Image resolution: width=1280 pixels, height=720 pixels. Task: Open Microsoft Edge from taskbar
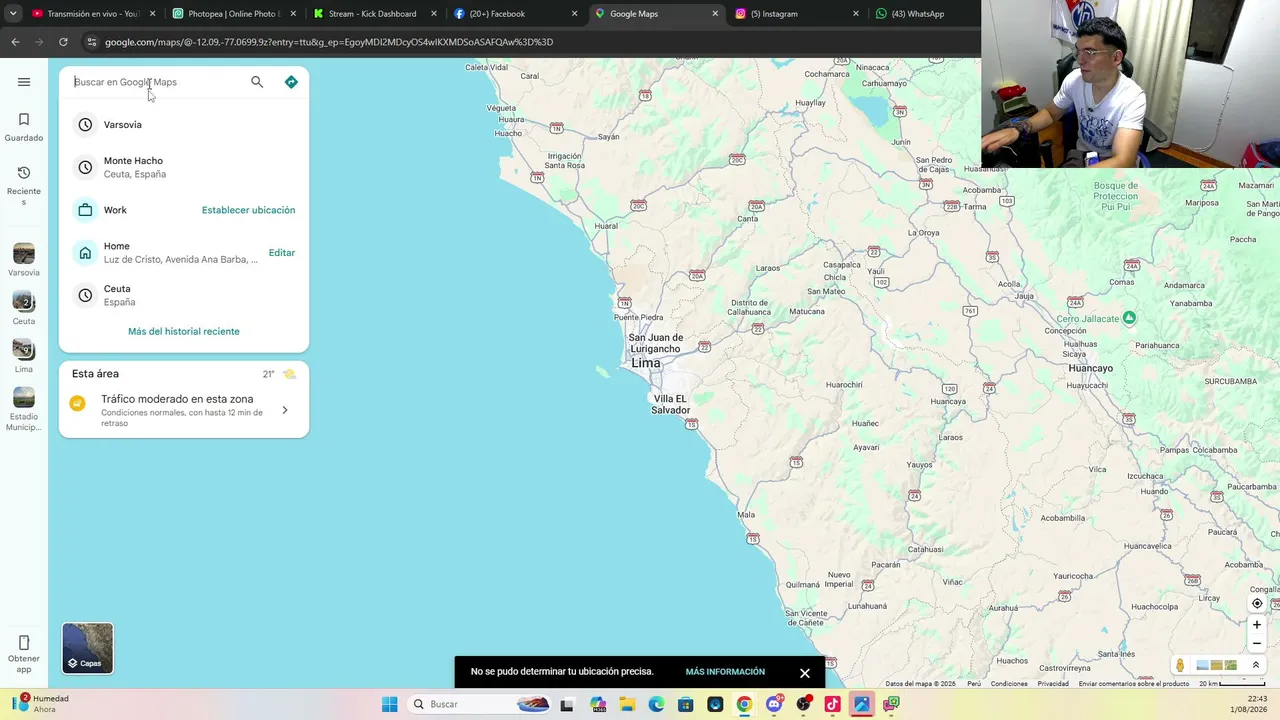(656, 704)
